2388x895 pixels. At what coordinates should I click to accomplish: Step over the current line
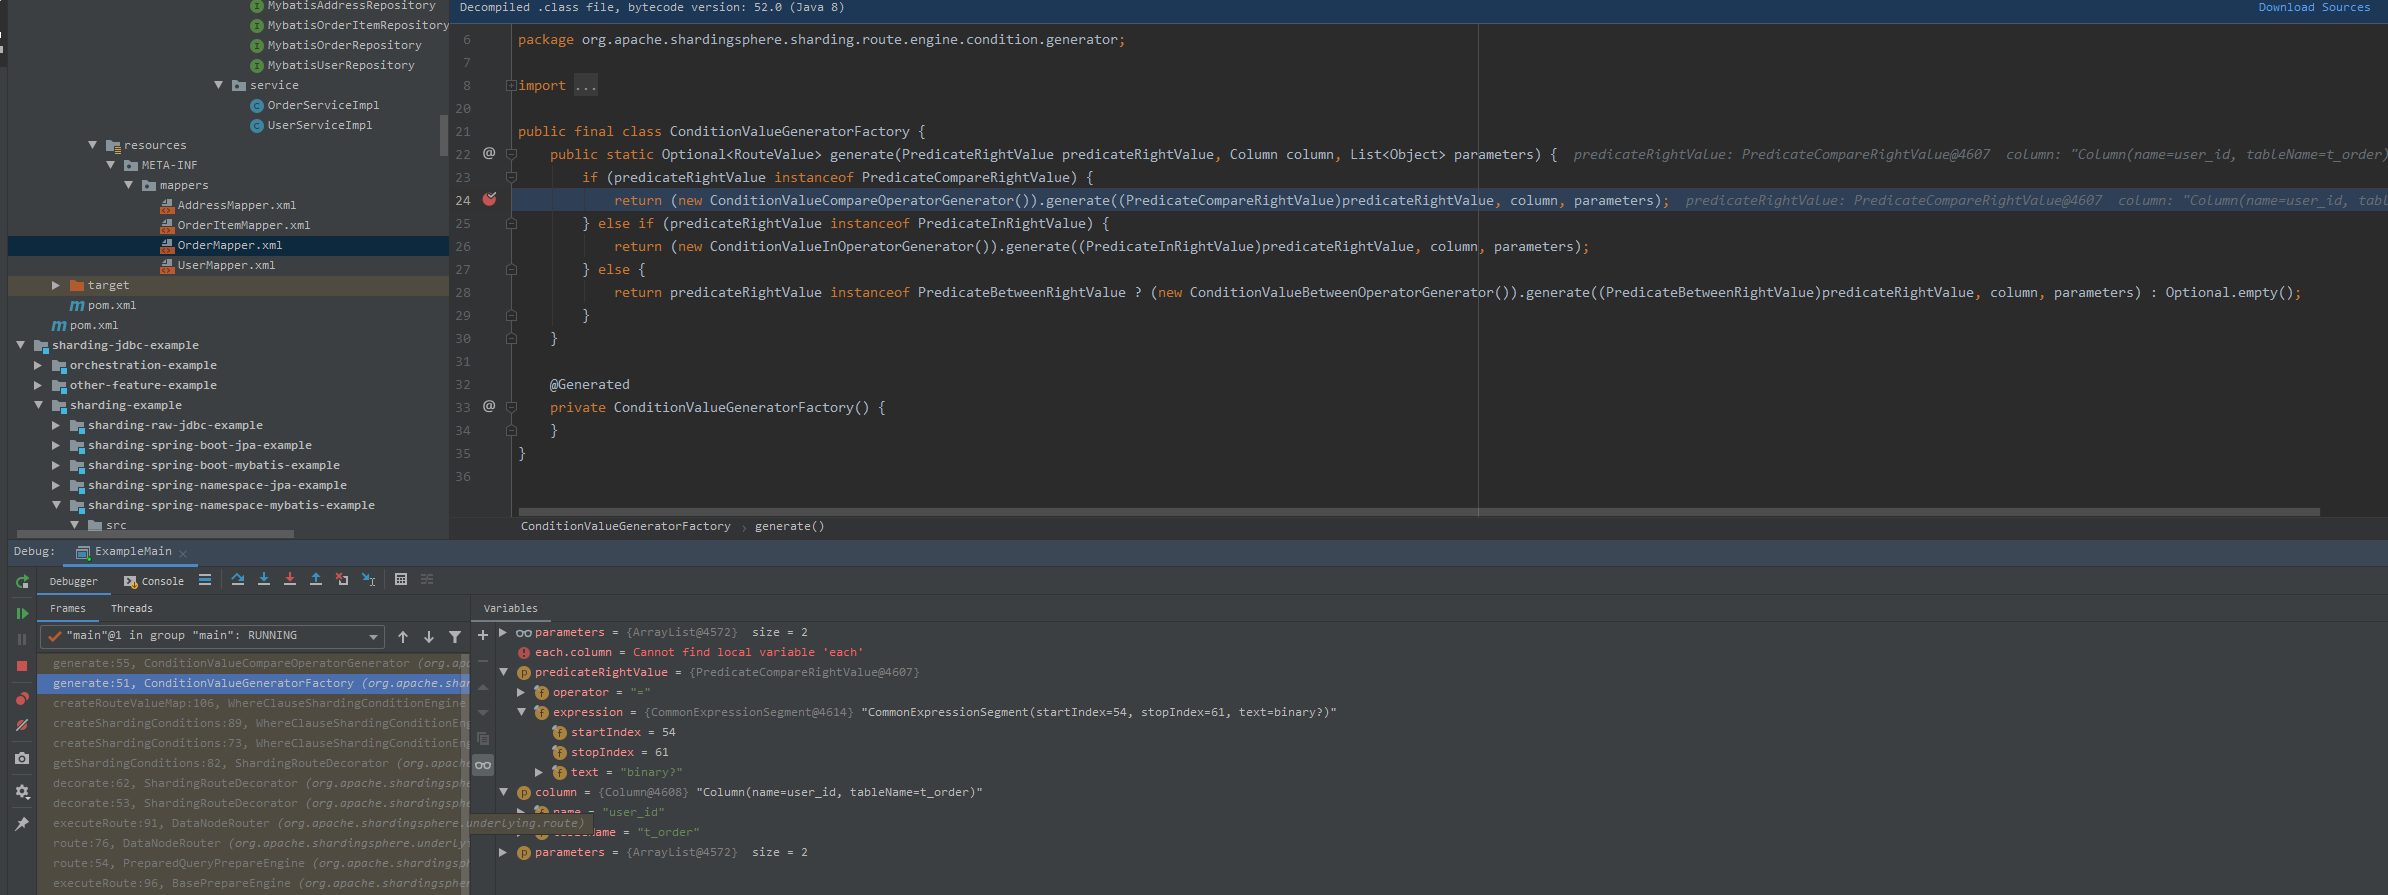tap(238, 579)
